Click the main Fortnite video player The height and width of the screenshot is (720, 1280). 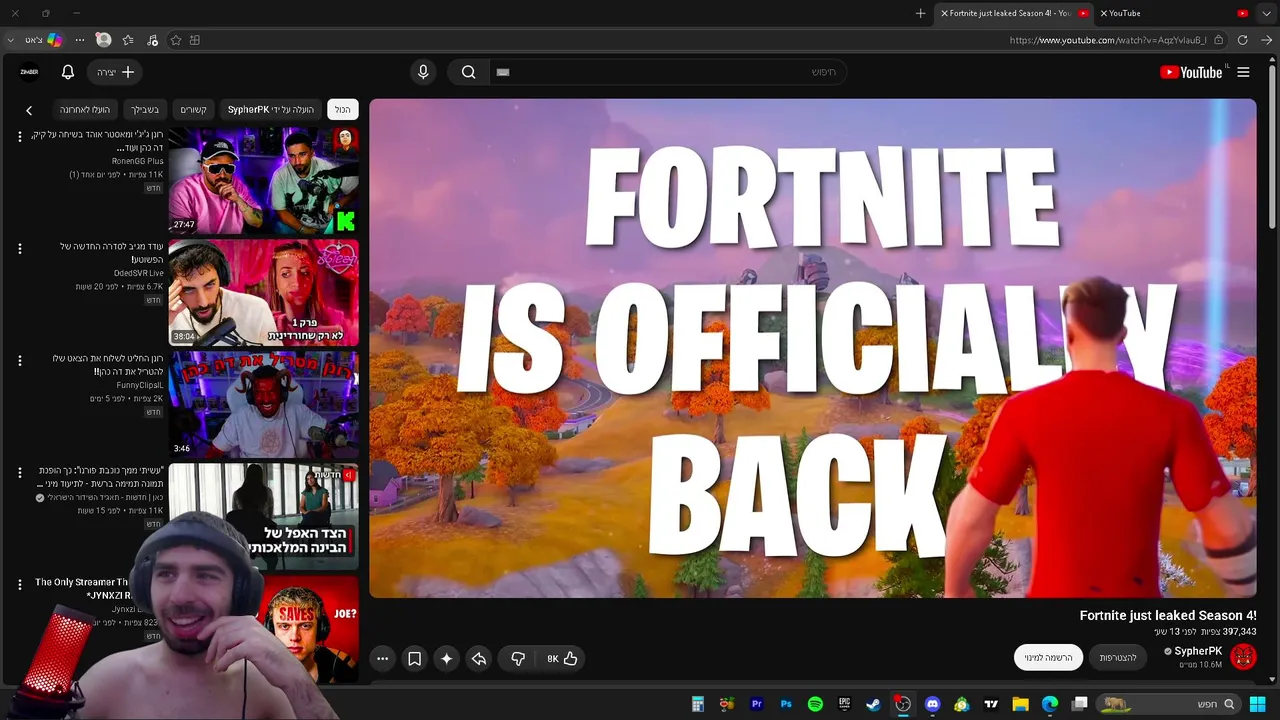coord(813,348)
